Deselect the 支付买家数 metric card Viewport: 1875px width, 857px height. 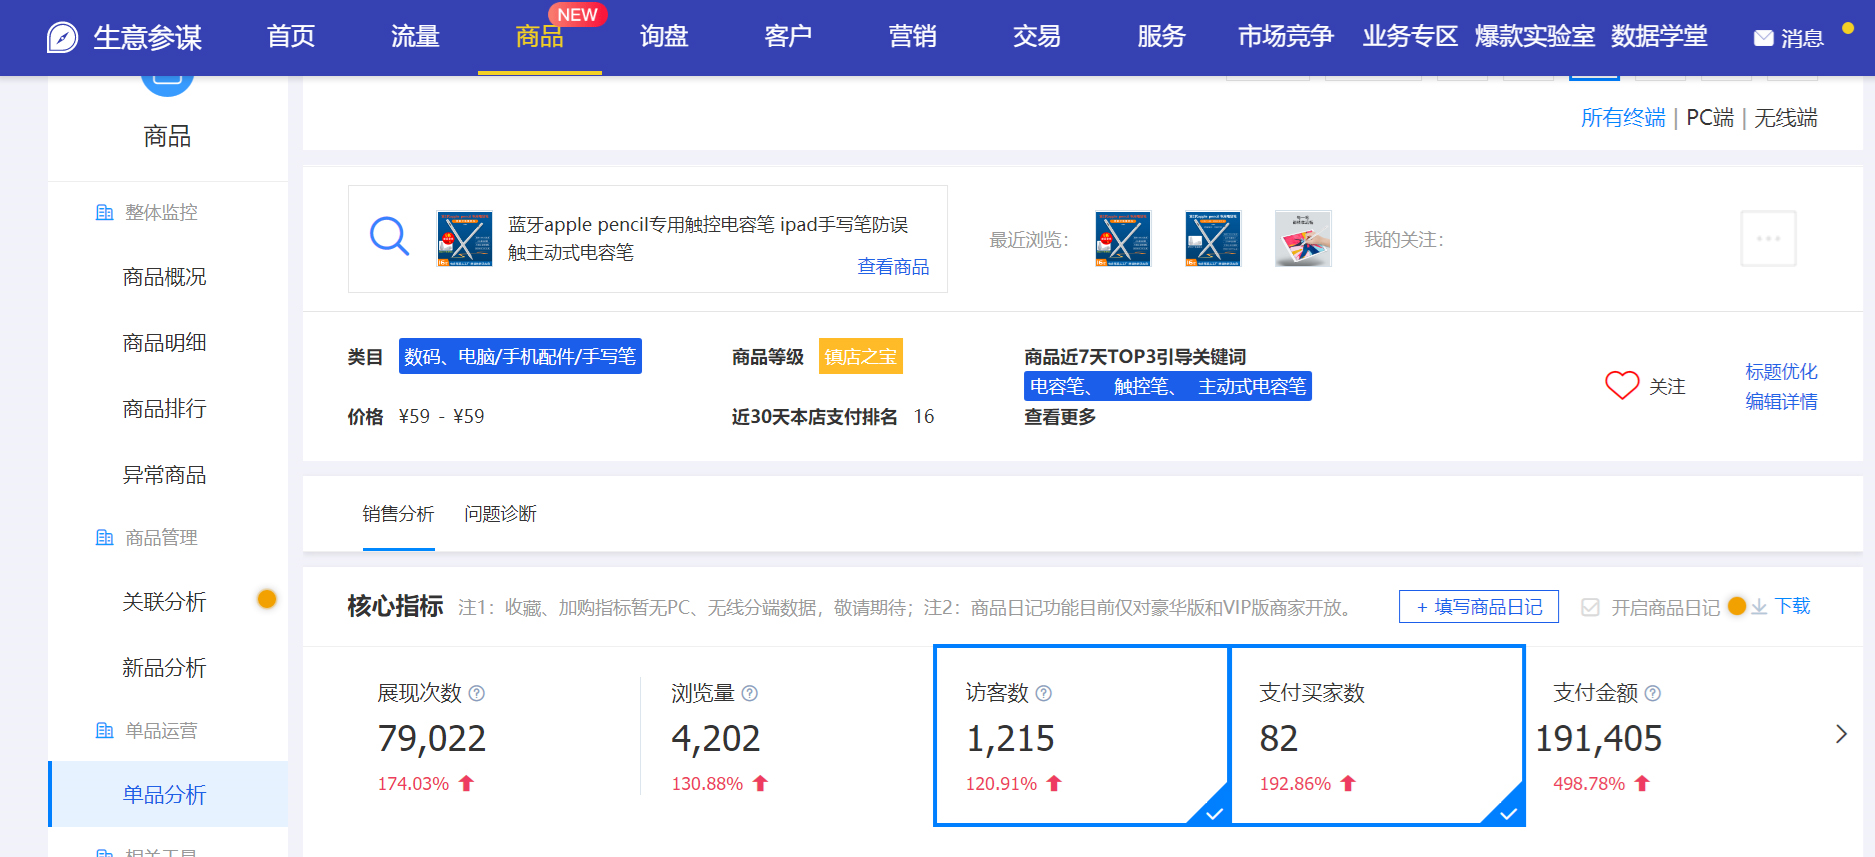pyautogui.click(x=1376, y=735)
